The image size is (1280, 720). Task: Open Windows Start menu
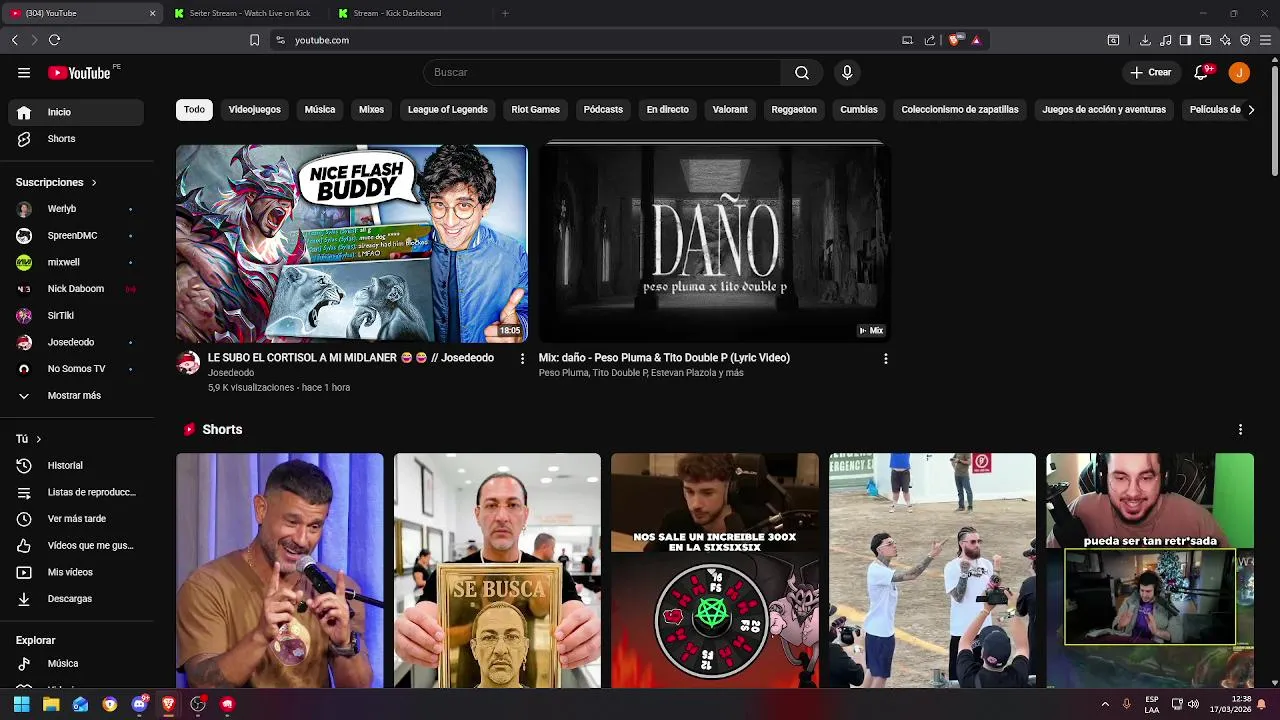coord(21,704)
